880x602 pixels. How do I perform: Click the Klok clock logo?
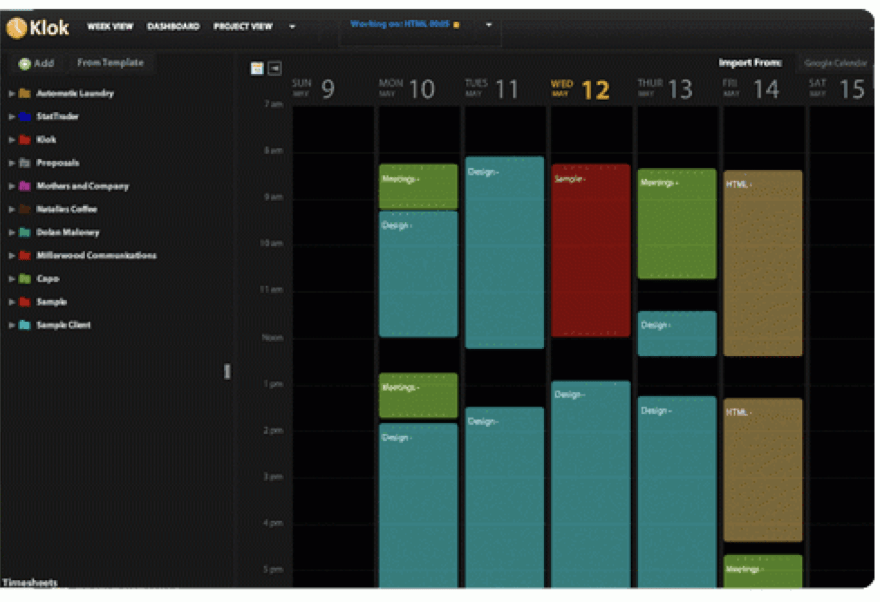[x=16, y=27]
